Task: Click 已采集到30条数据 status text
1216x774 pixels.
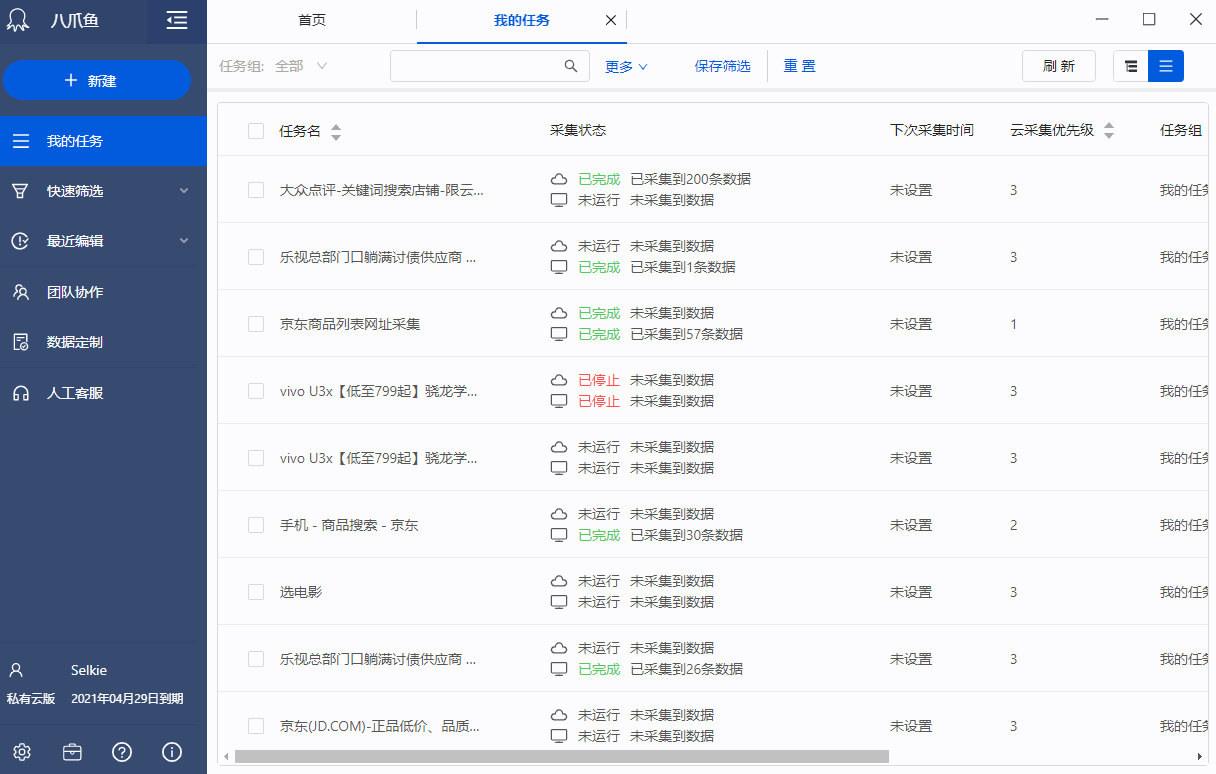Action: tap(686, 535)
